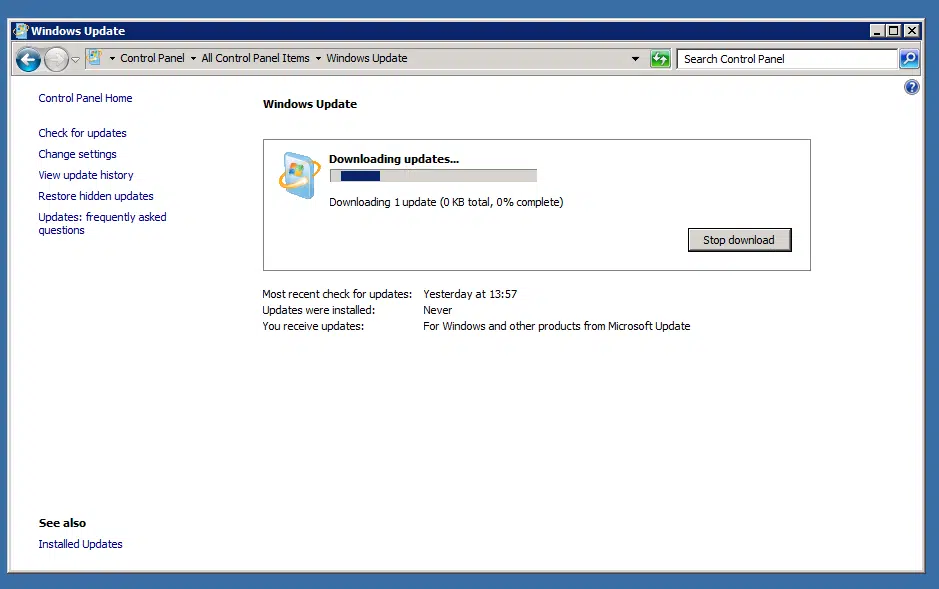This screenshot has width=939, height=589.
Task: Focus the Search Control Panel field
Action: pos(787,59)
